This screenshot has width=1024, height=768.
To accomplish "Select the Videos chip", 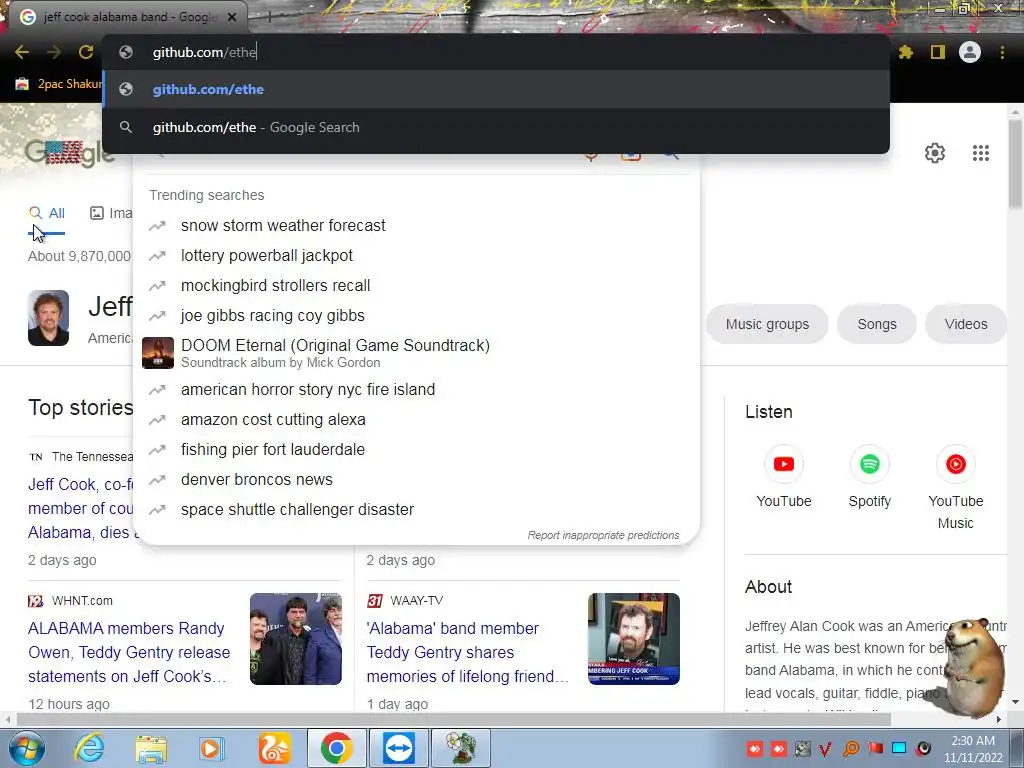I will point(965,324).
